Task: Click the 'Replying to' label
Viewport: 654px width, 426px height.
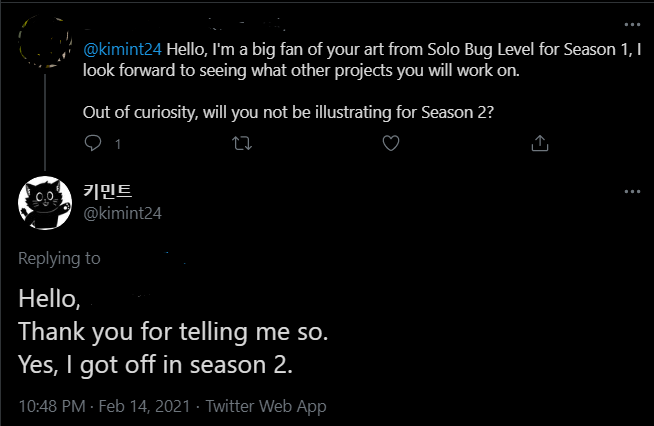Action: pyautogui.click(x=59, y=258)
